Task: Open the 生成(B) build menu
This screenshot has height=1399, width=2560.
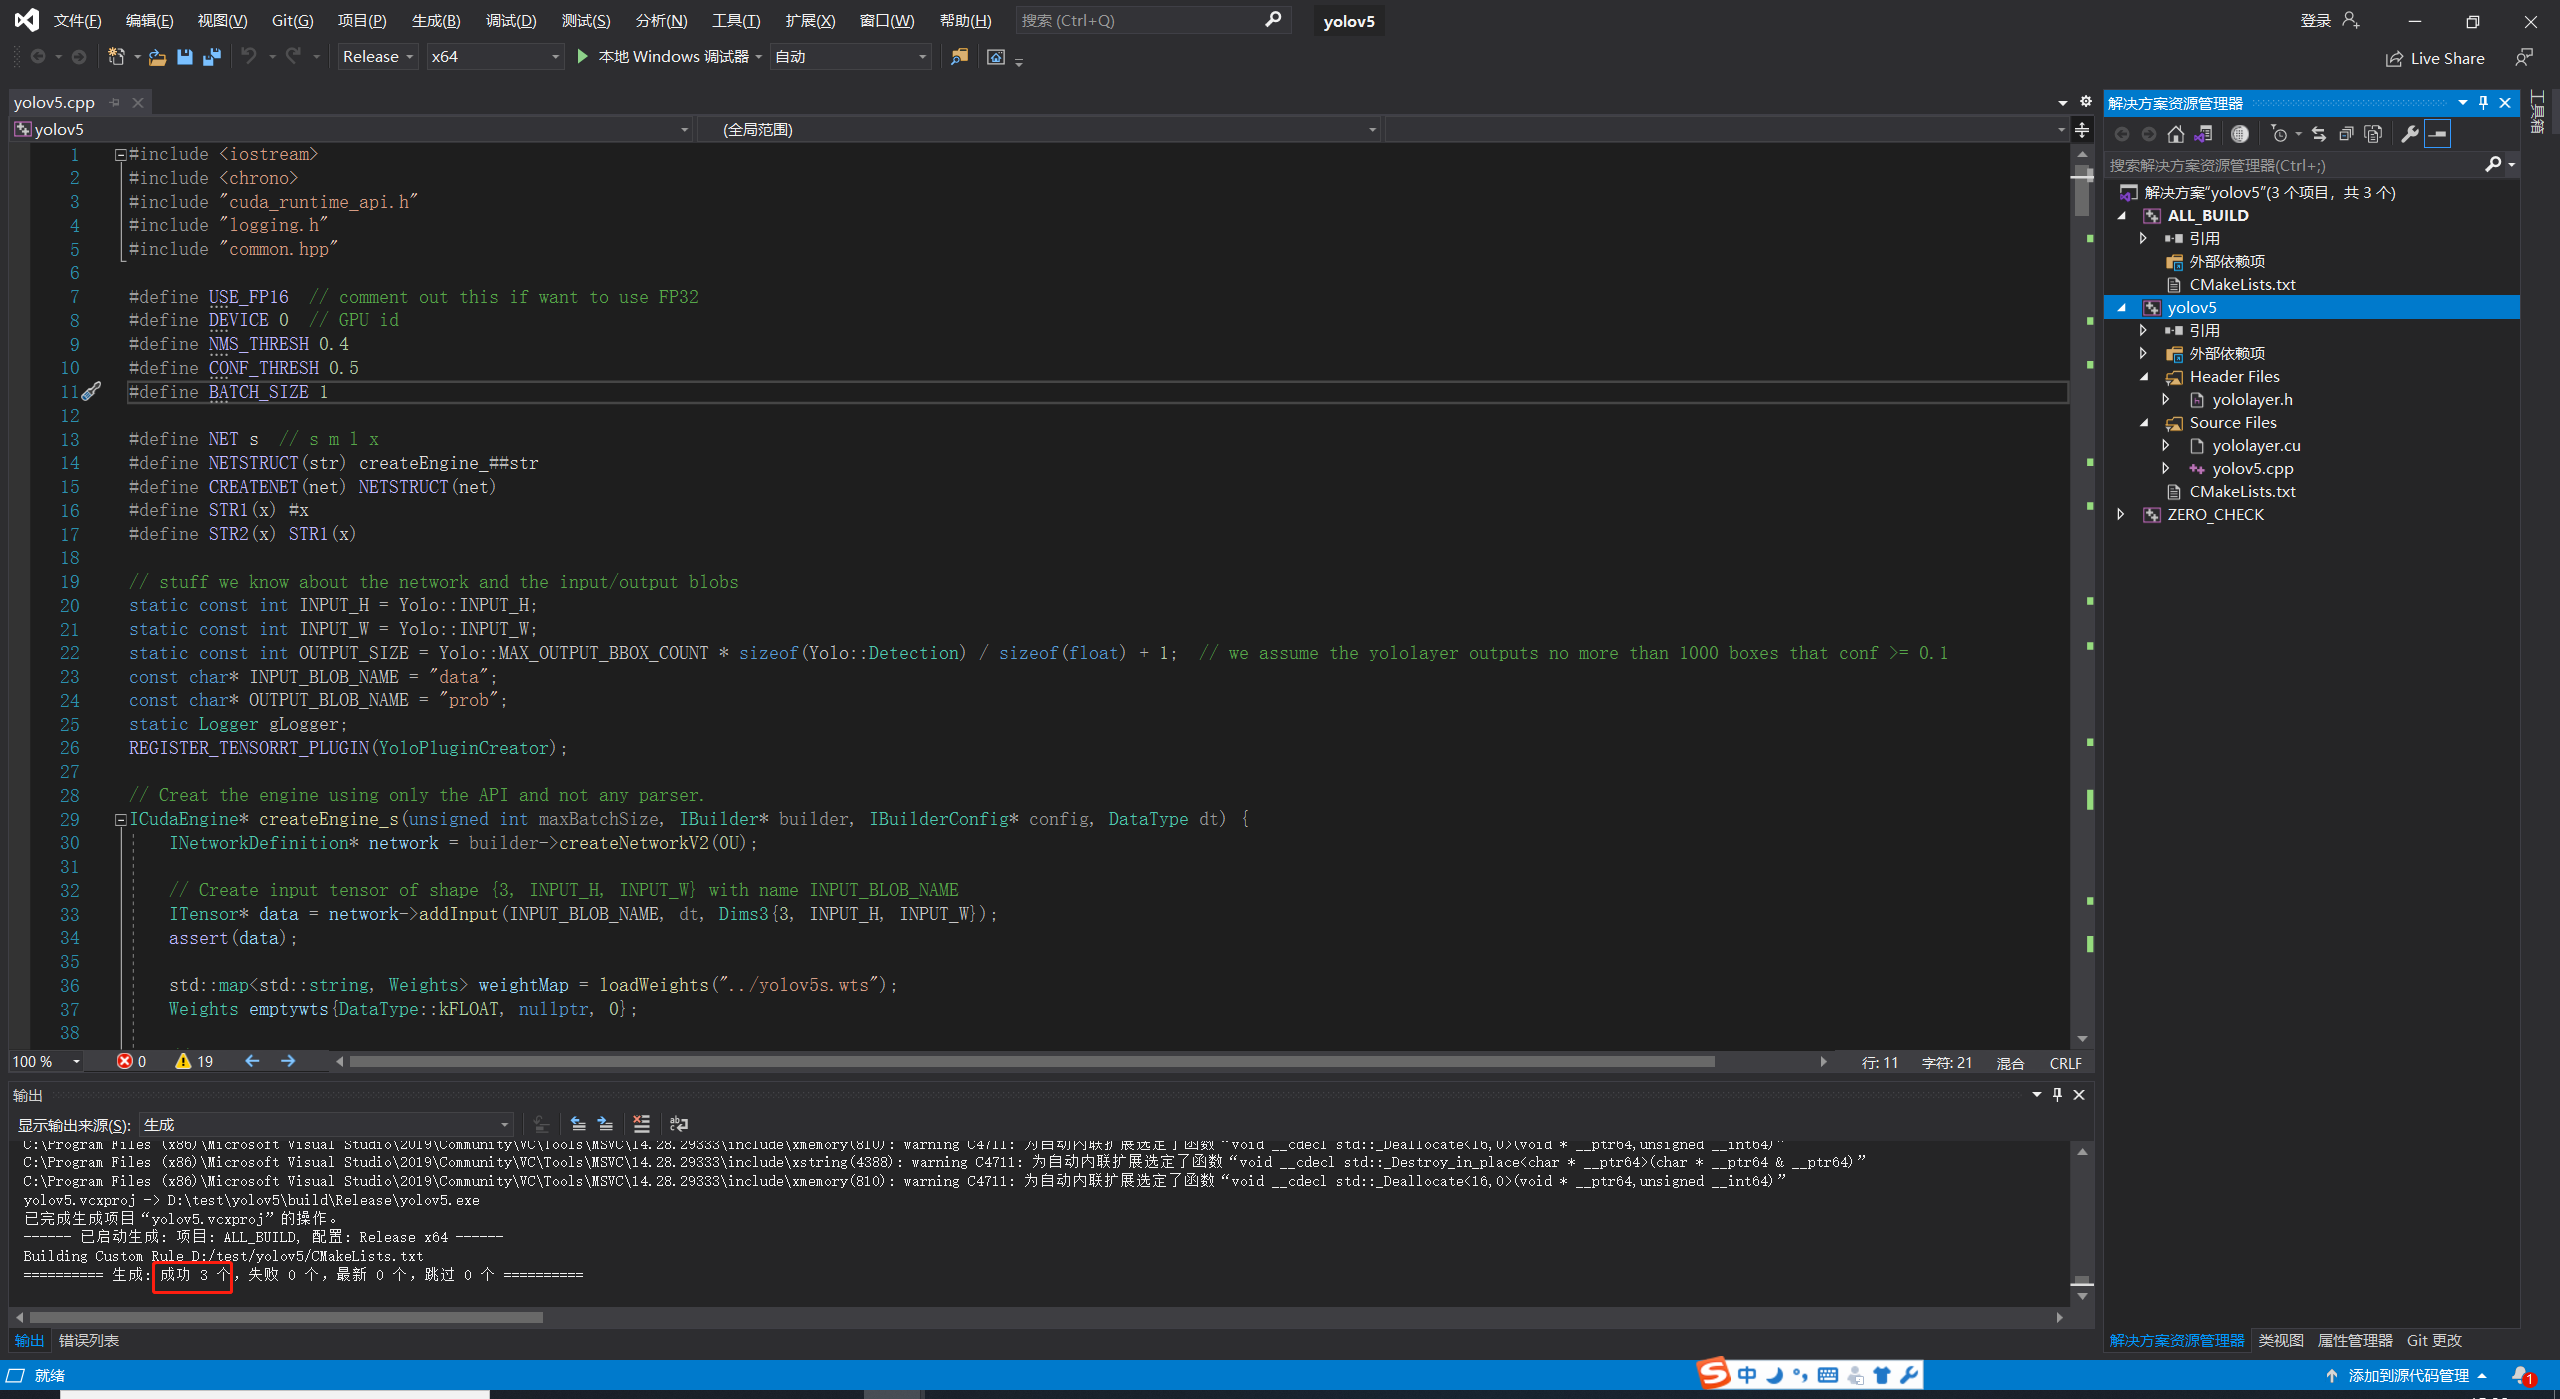Action: 436,21
